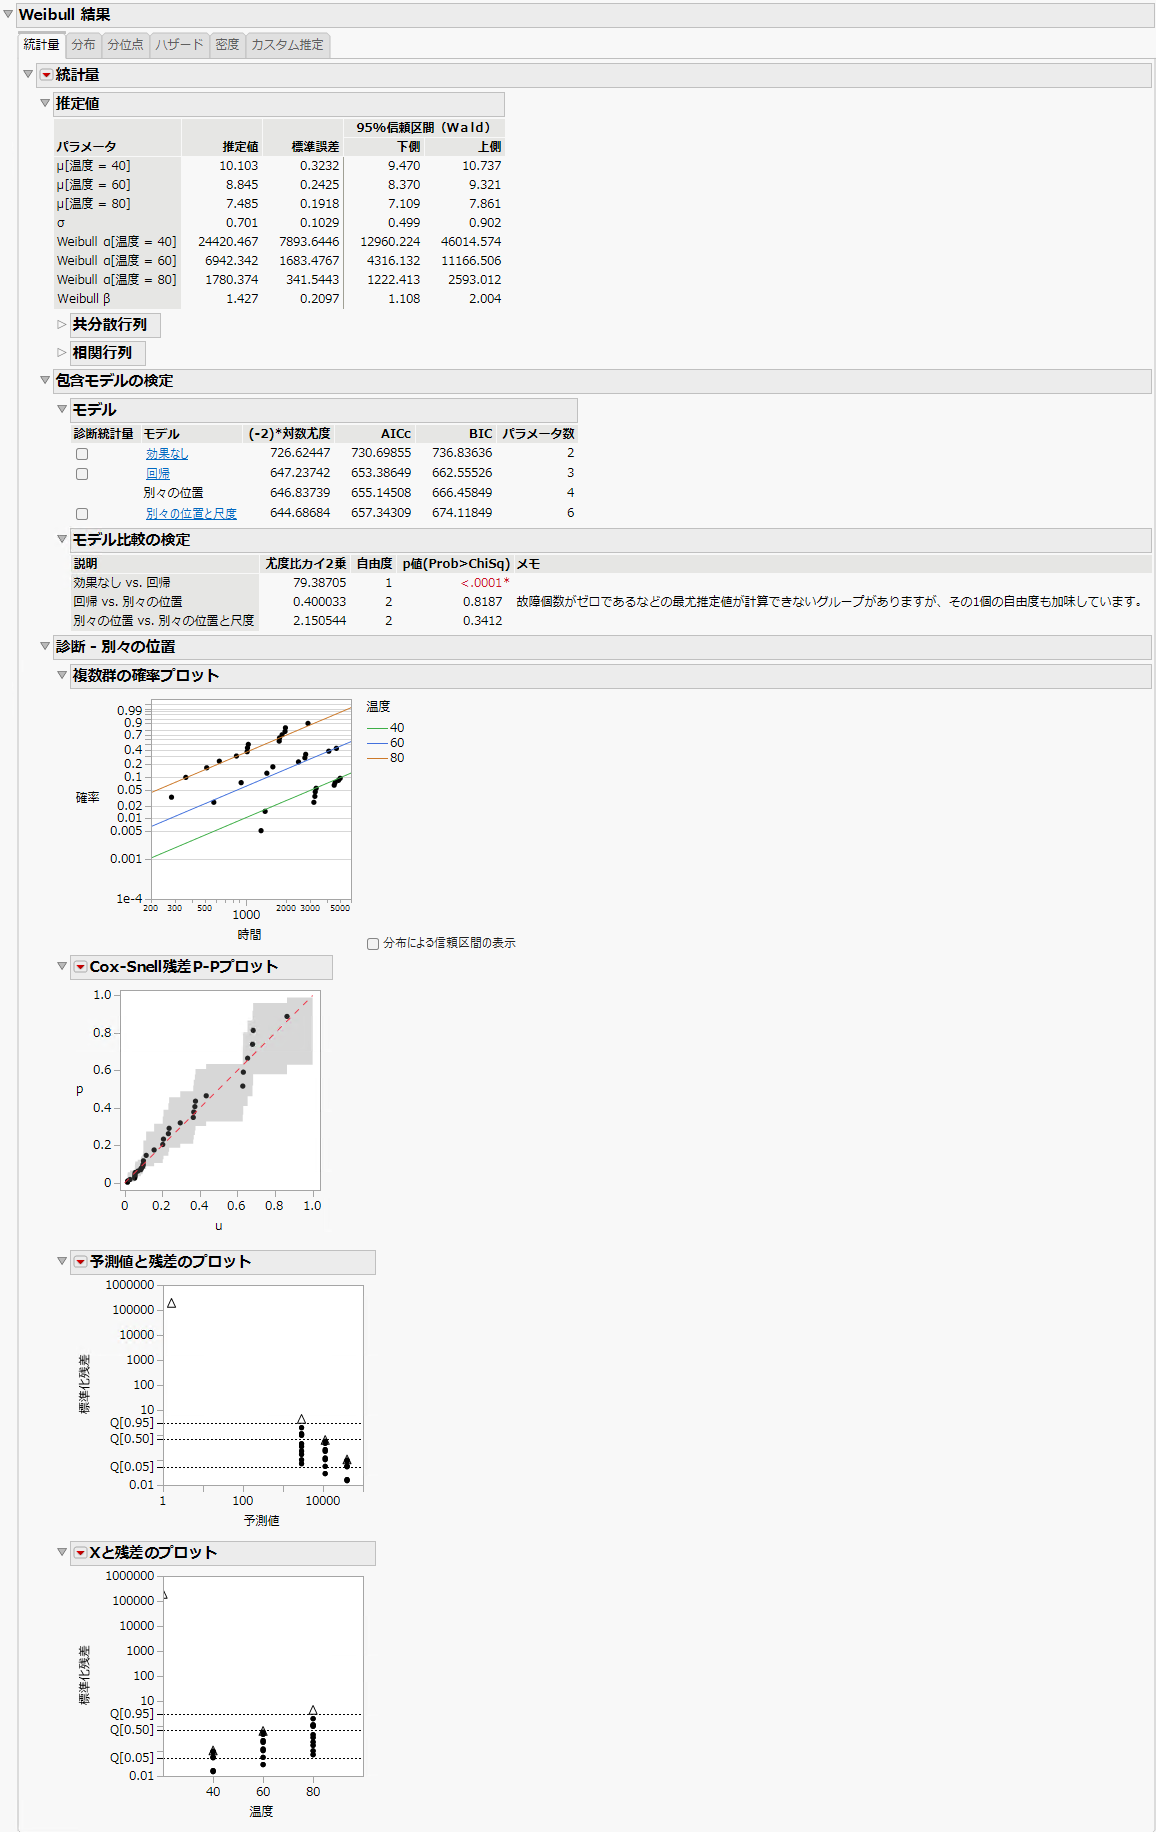Select the 標準誤差 column header

pyautogui.click(x=315, y=147)
